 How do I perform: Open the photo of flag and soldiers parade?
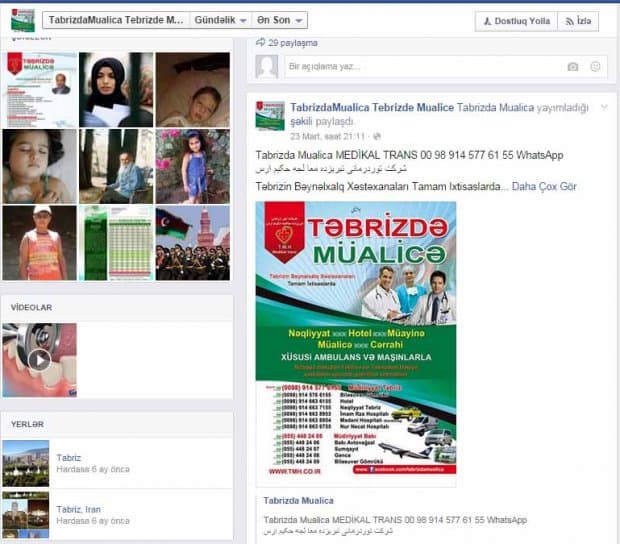point(193,243)
